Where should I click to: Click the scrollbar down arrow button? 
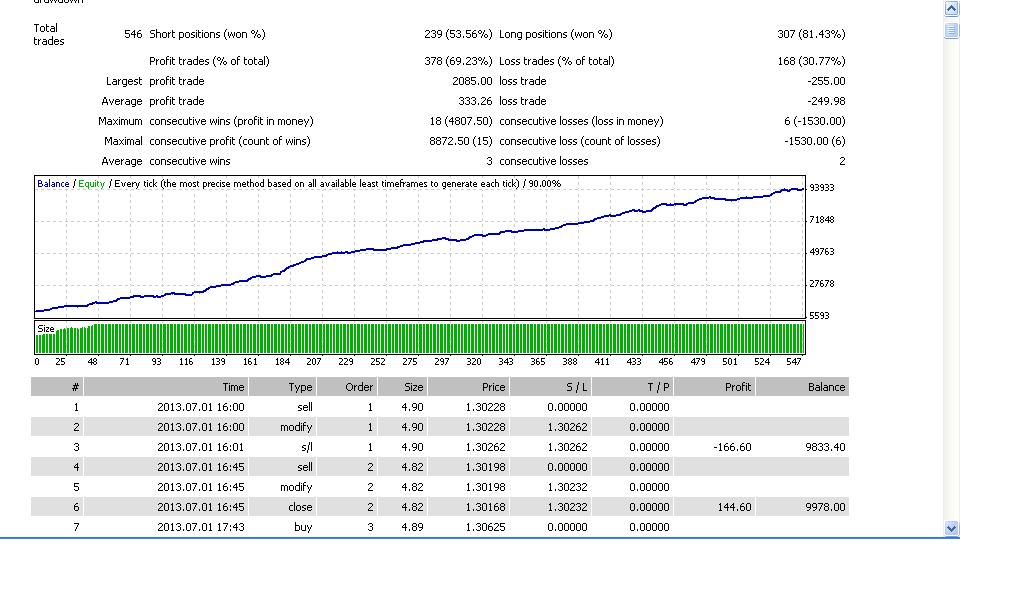coord(952,529)
